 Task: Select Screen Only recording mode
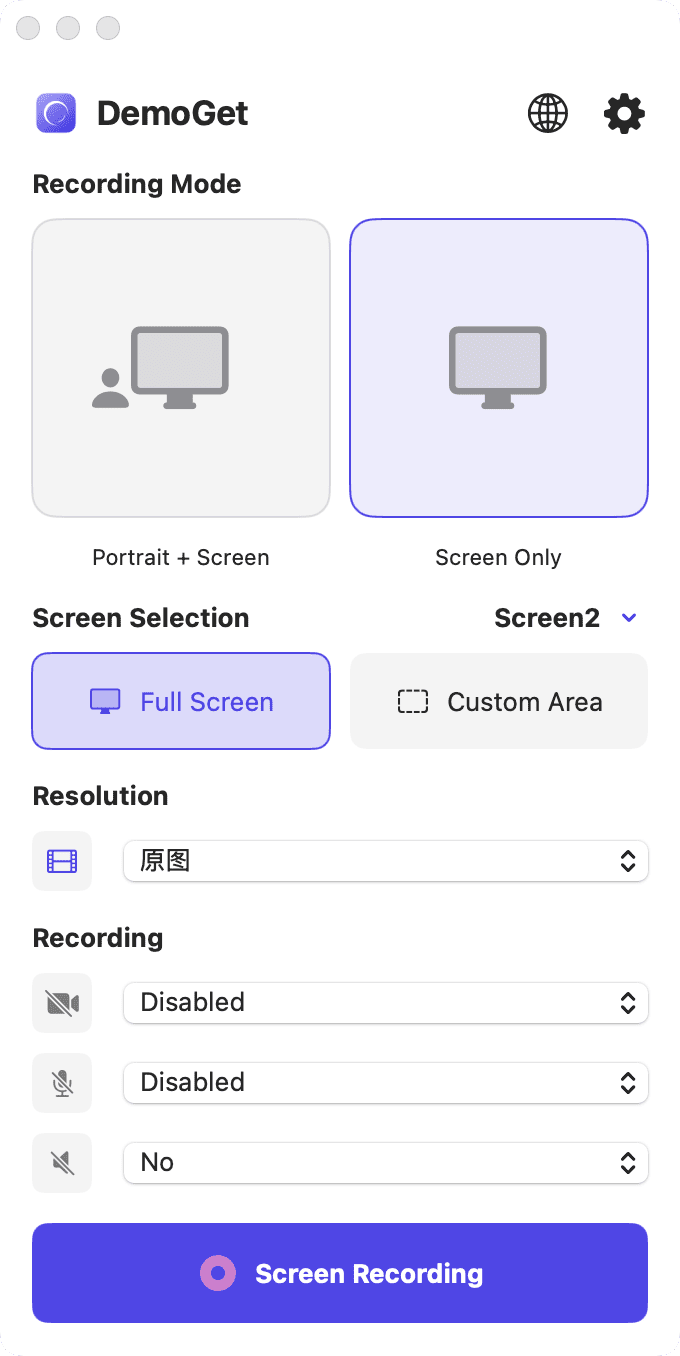click(x=498, y=368)
